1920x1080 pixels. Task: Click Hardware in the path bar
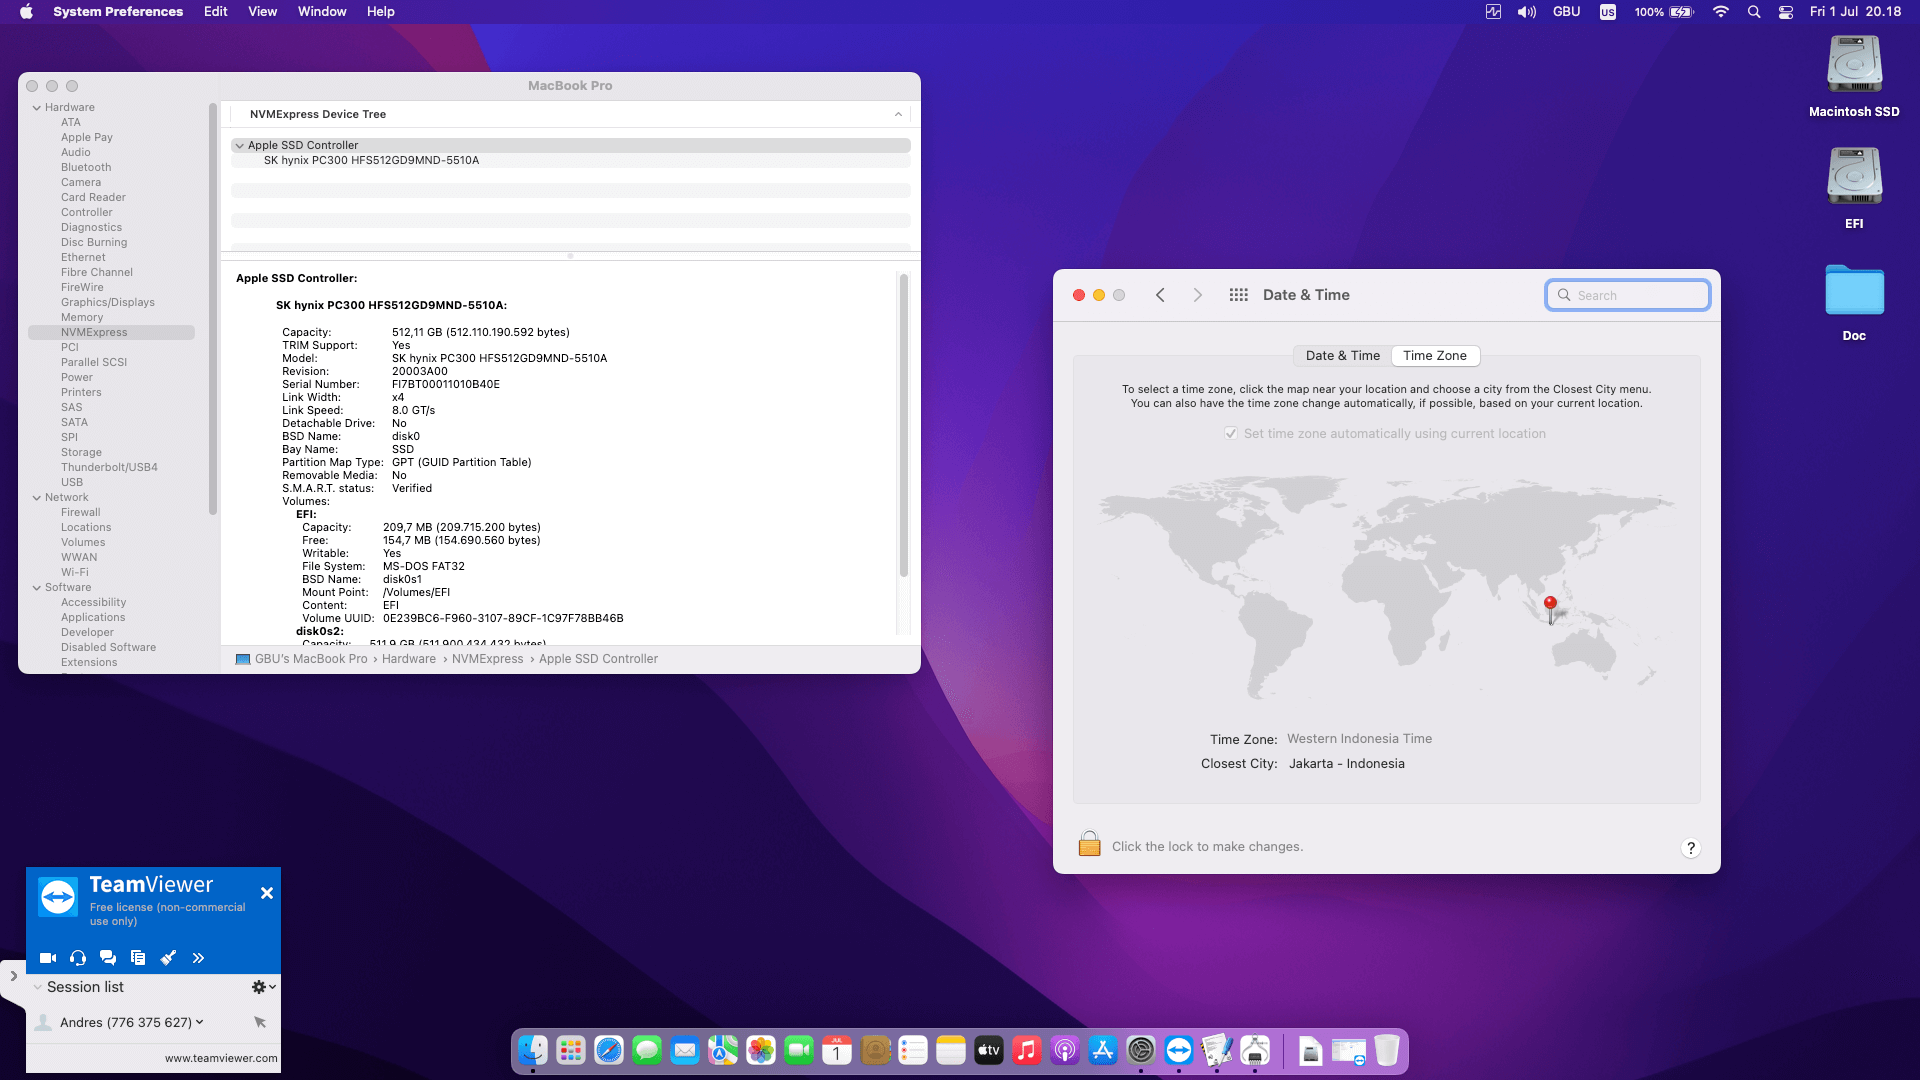click(409, 659)
